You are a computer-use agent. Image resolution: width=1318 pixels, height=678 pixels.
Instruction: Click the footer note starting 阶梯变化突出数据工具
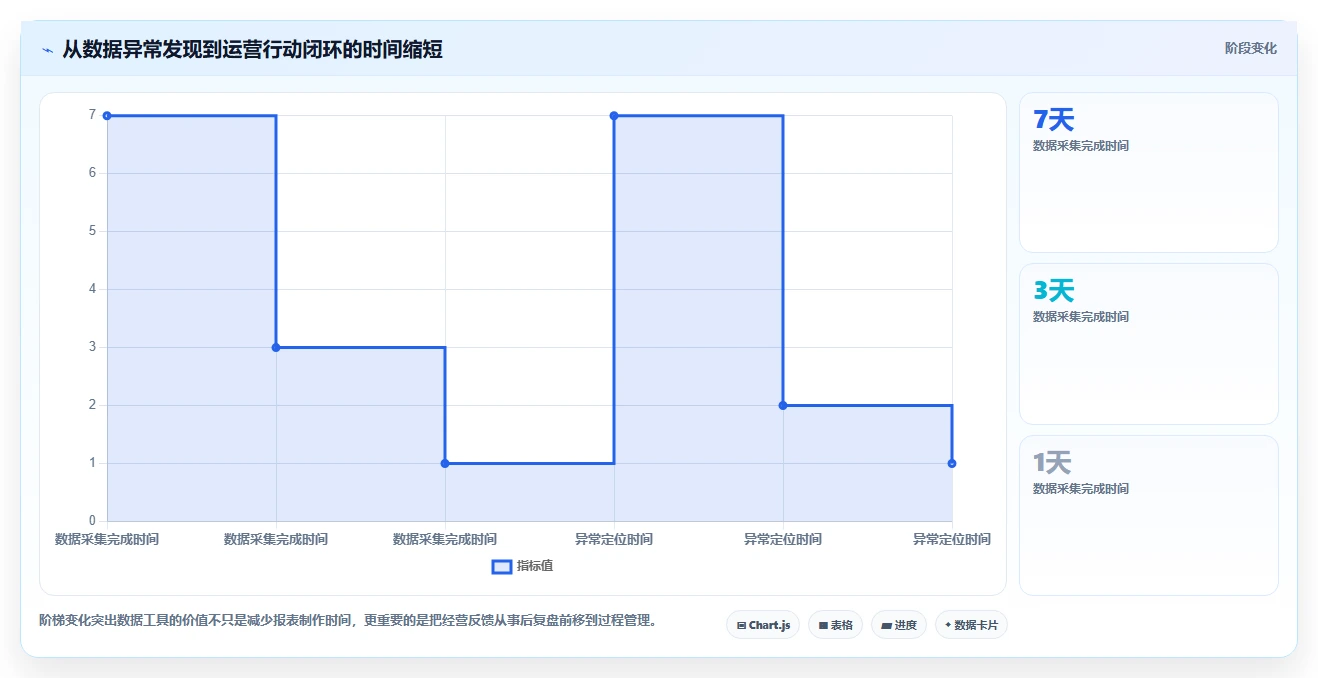350,620
